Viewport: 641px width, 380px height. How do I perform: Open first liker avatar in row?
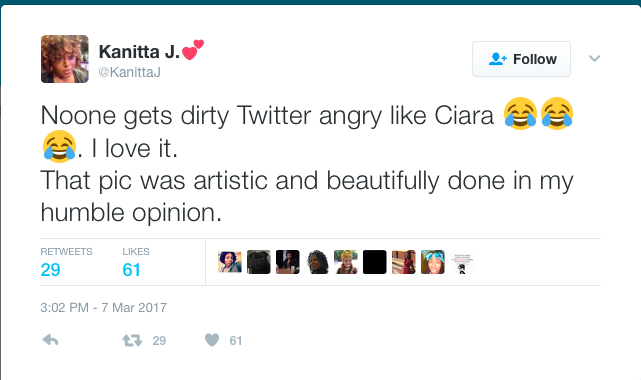tap(230, 262)
